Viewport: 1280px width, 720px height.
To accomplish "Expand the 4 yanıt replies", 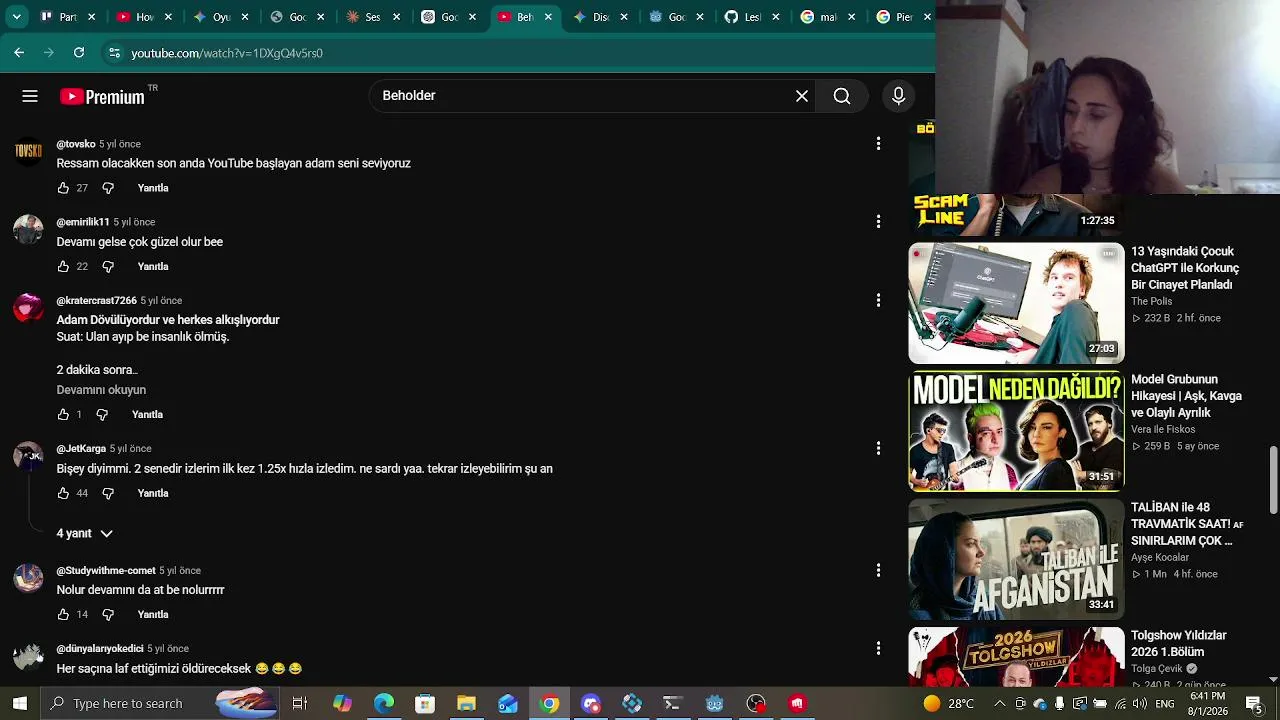I will pyautogui.click(x=85, y=534).
